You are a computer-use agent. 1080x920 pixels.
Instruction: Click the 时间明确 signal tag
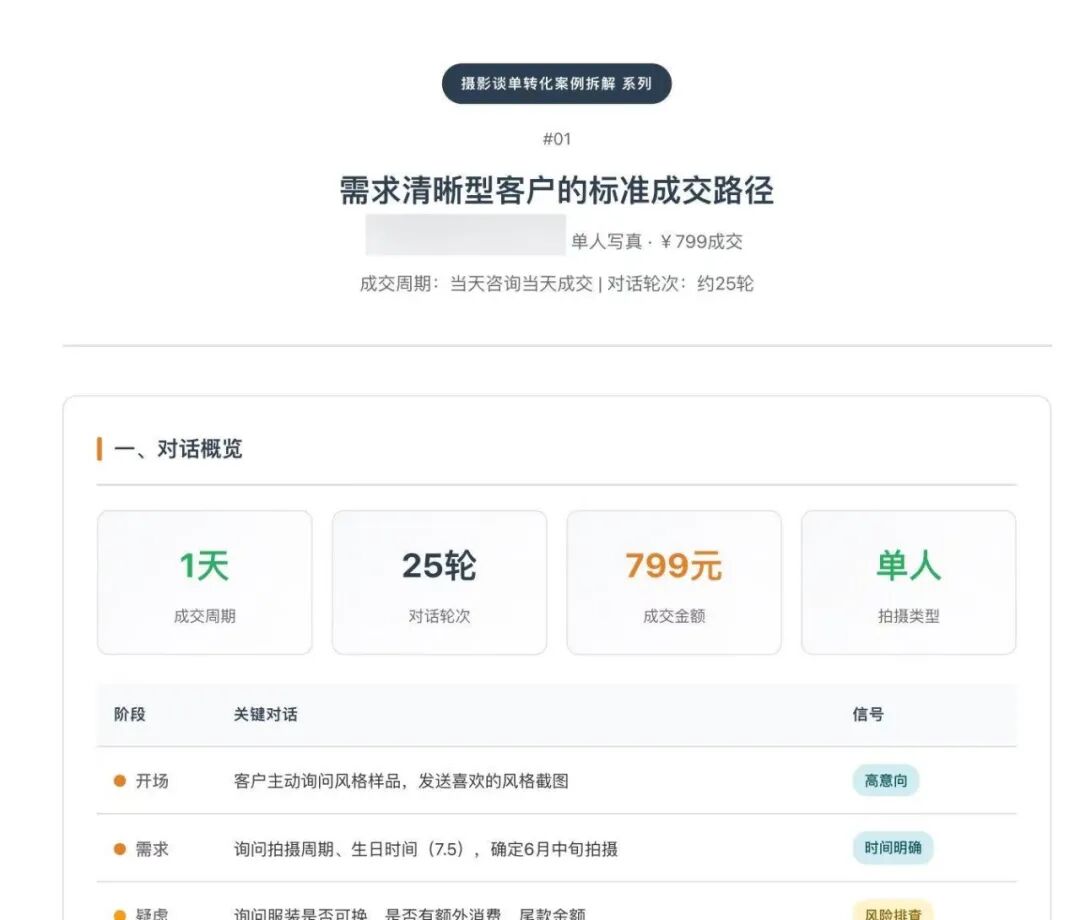click(893, 848)
